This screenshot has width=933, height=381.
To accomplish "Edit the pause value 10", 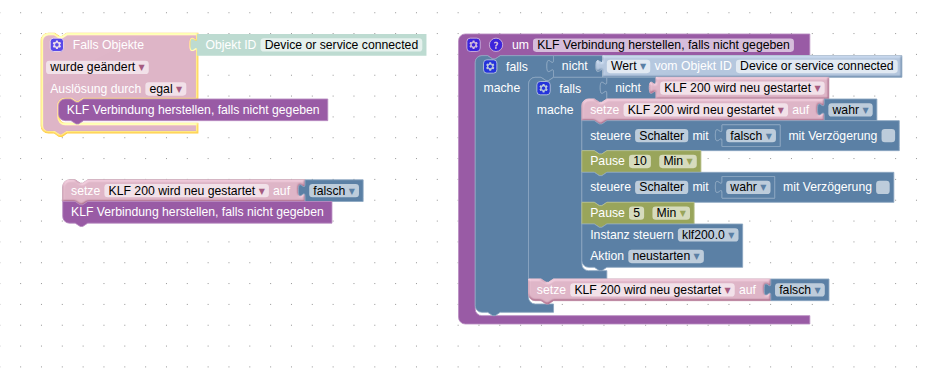I will 640,161.
